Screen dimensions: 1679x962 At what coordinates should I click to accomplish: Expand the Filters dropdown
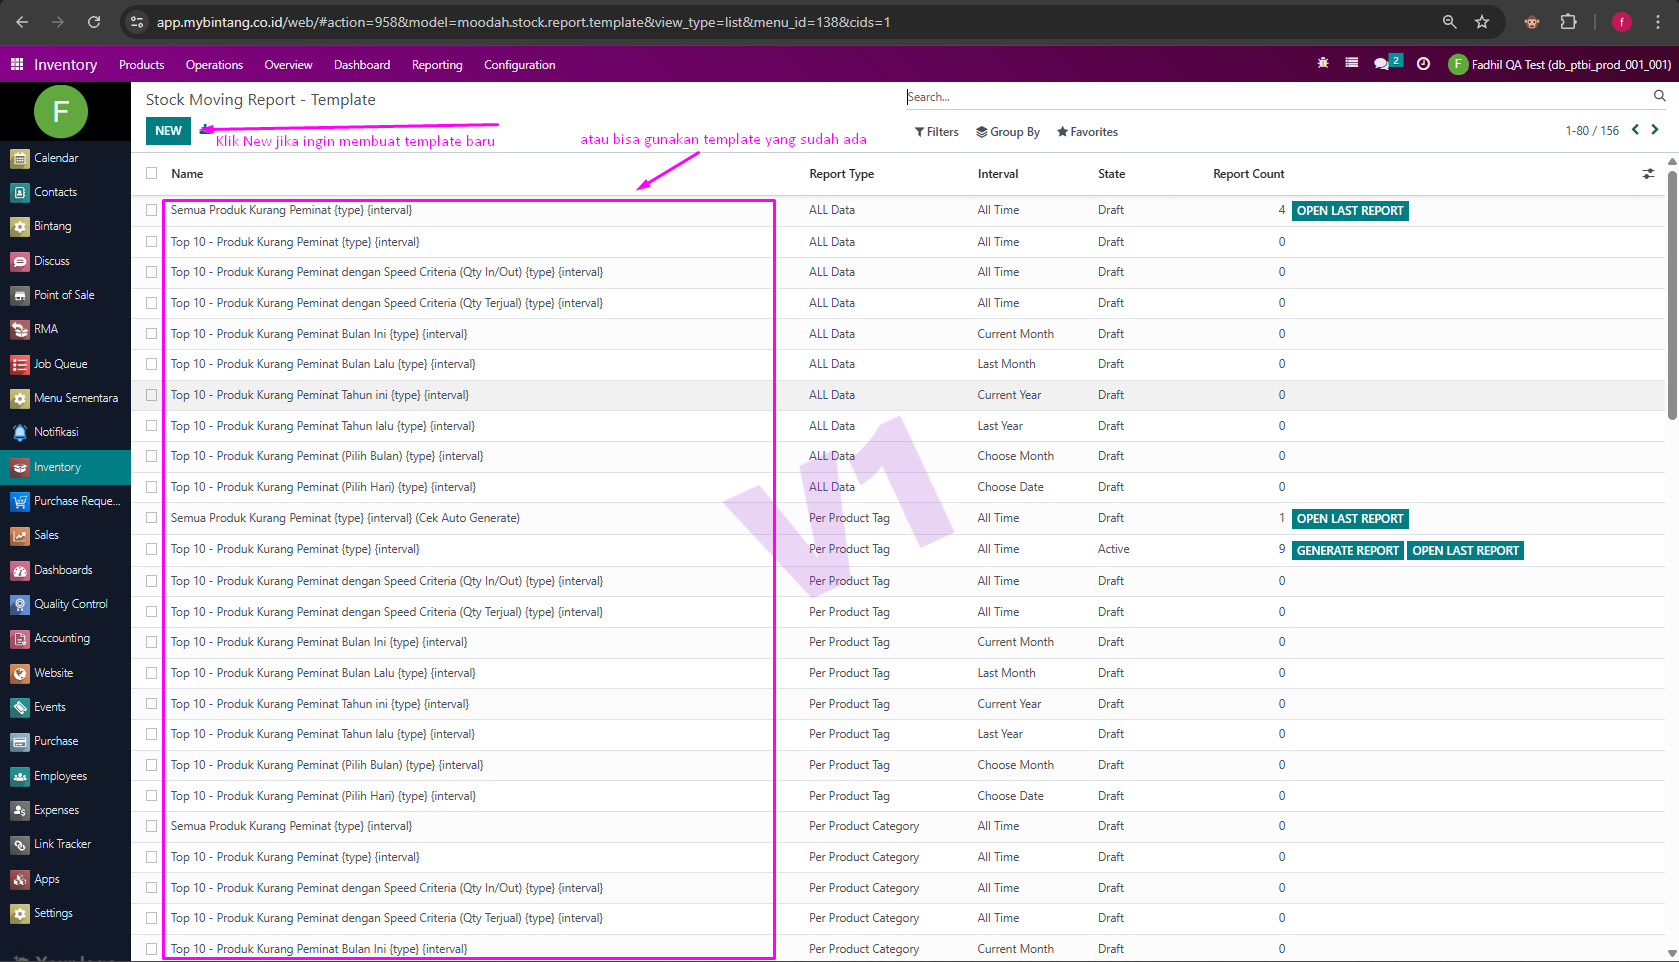coord(937,132)
